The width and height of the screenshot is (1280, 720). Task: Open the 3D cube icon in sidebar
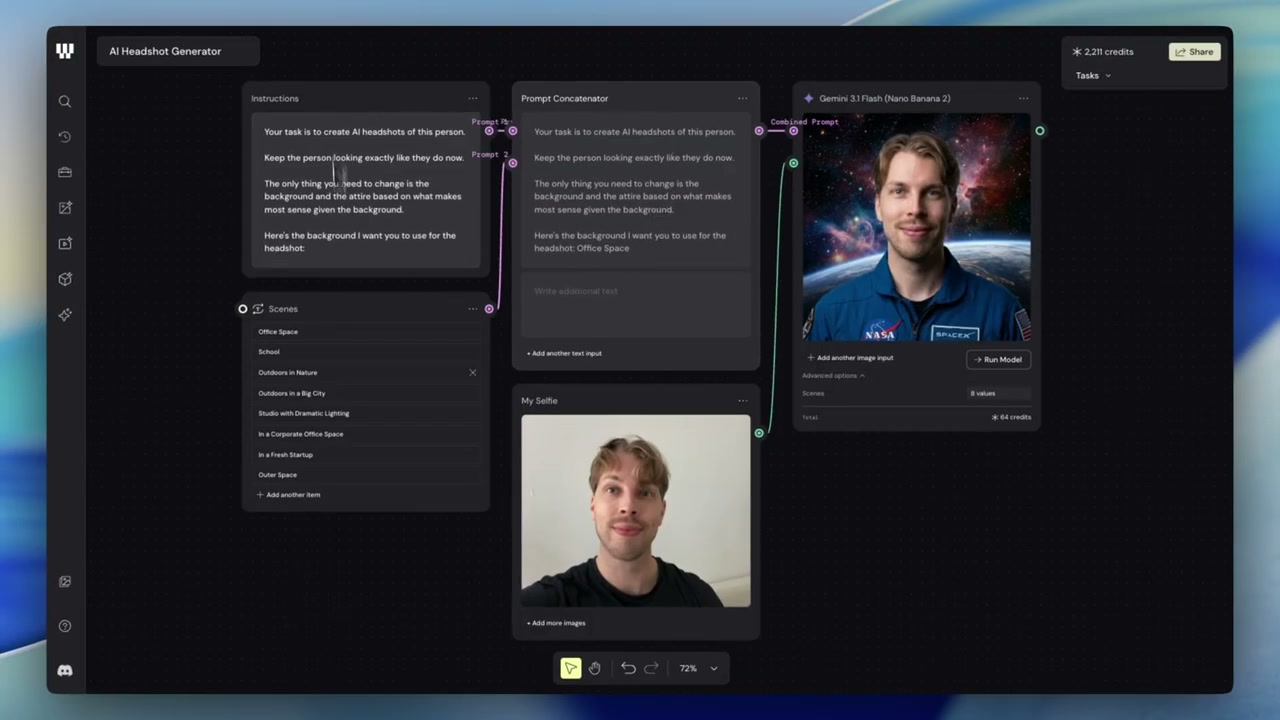tap(65, 279)
